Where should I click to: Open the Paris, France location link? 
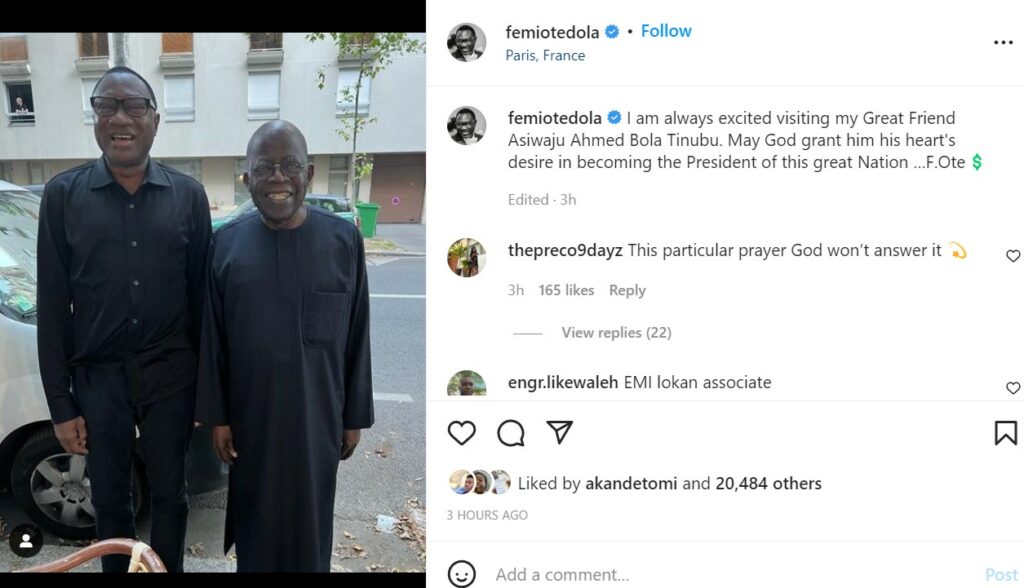point(545,56)
